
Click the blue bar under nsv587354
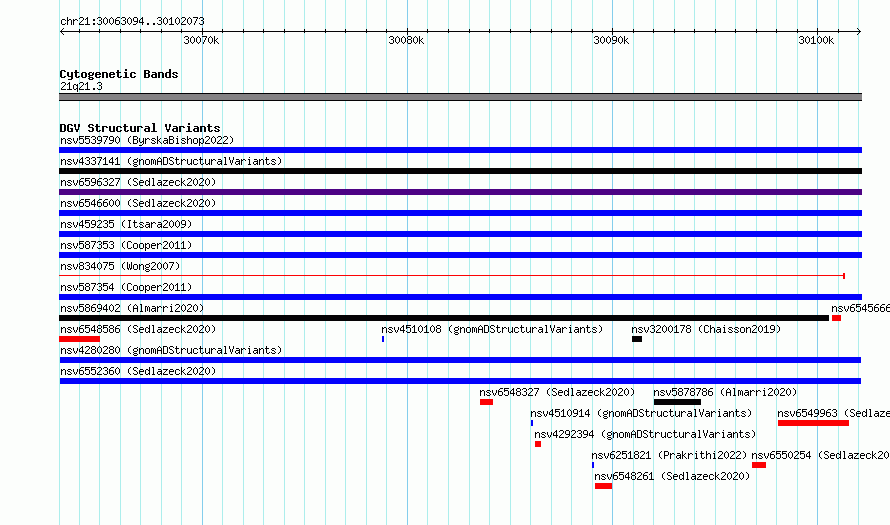point(460,297)
